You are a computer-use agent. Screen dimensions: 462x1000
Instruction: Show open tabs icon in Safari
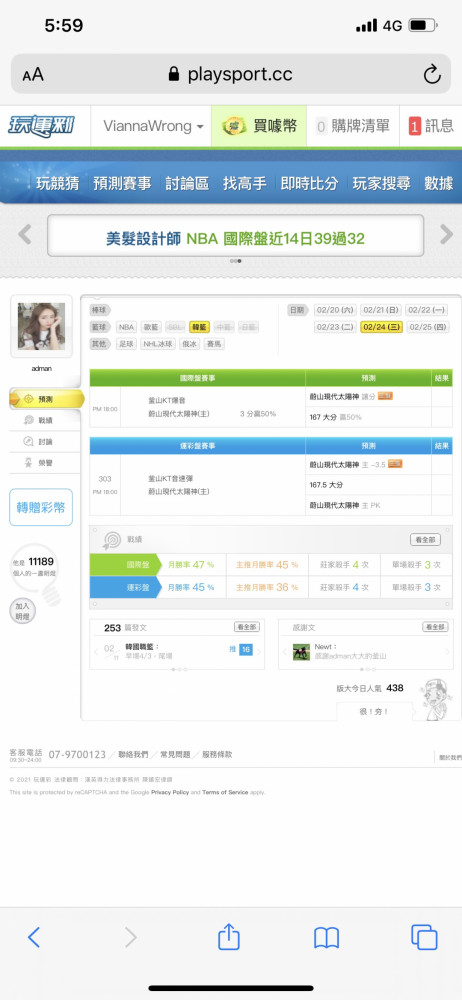coord(424,937)
